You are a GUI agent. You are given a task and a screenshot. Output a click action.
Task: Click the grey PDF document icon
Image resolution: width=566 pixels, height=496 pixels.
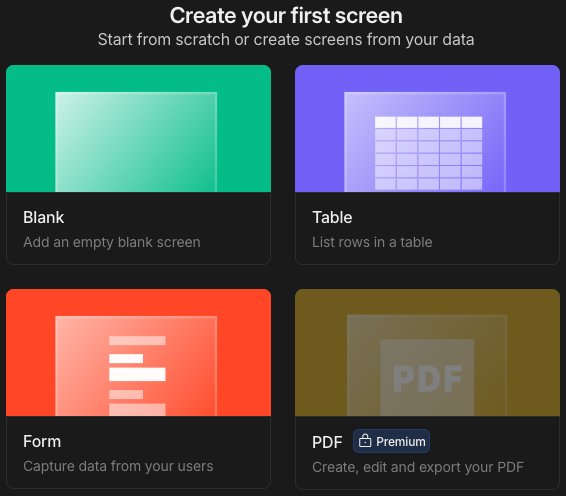427,377
